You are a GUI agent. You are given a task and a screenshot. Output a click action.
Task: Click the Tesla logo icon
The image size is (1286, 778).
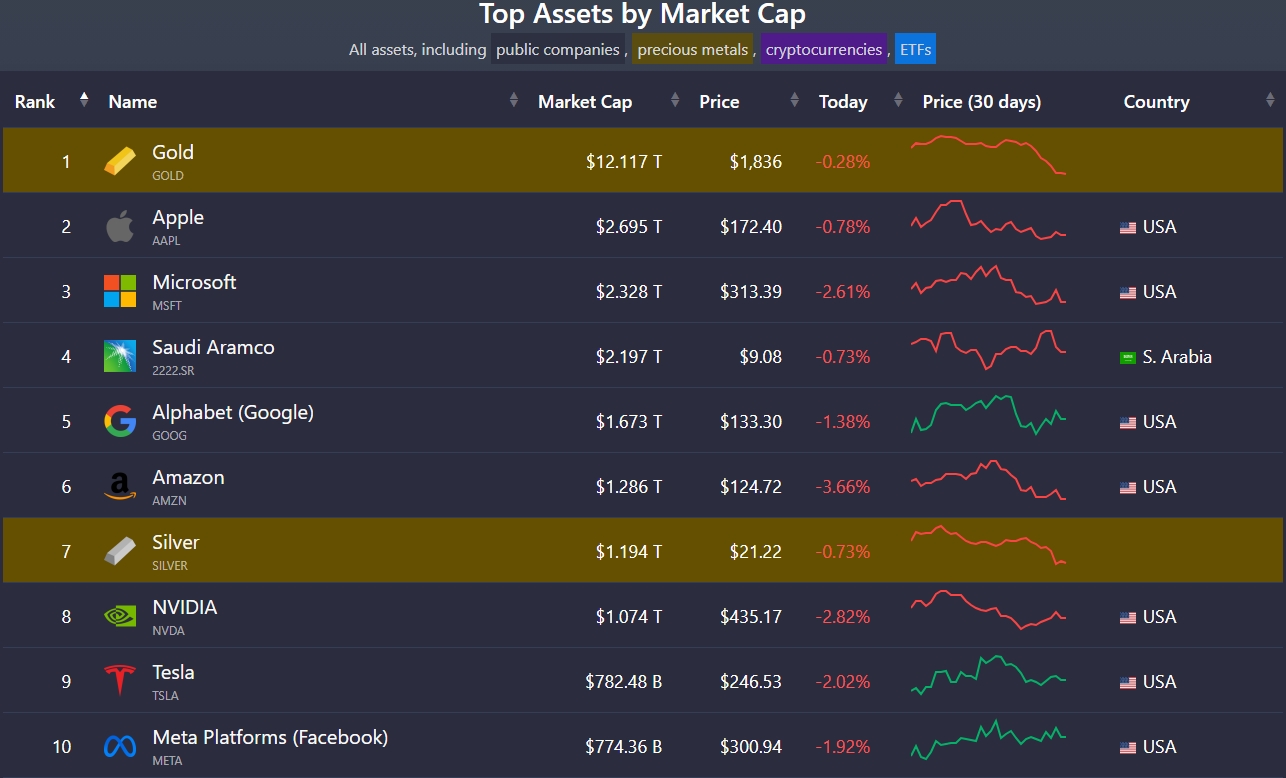(120, 681)
